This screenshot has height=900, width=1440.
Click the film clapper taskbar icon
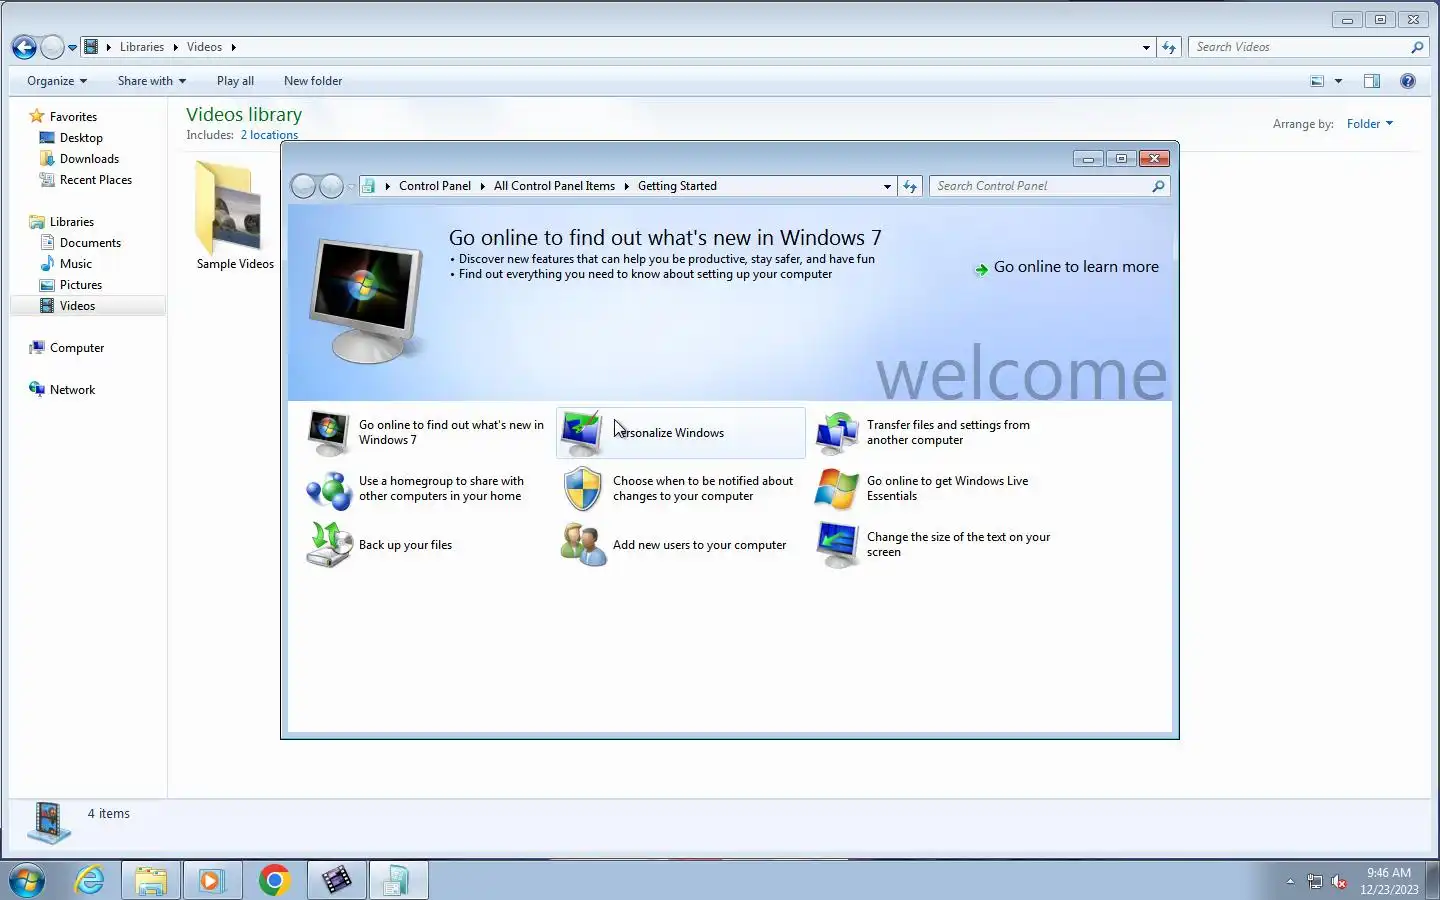(x=336, y=880)
